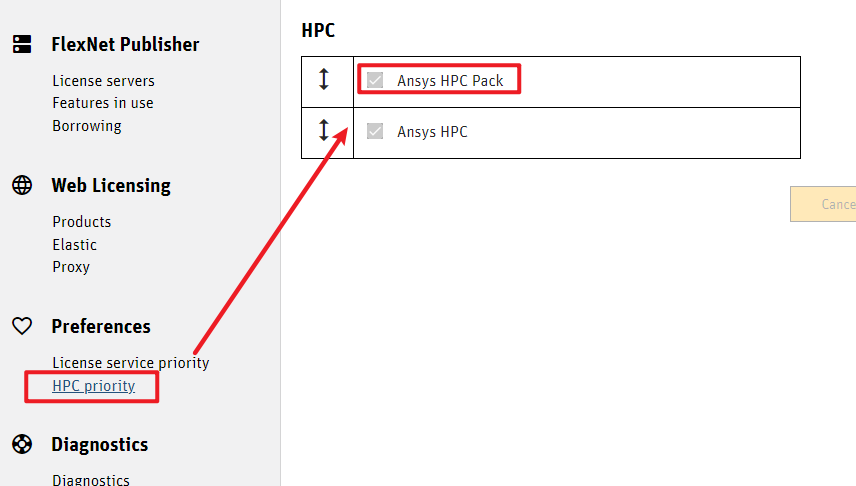
Task: Open Features in use page
Action: (103, 103)
